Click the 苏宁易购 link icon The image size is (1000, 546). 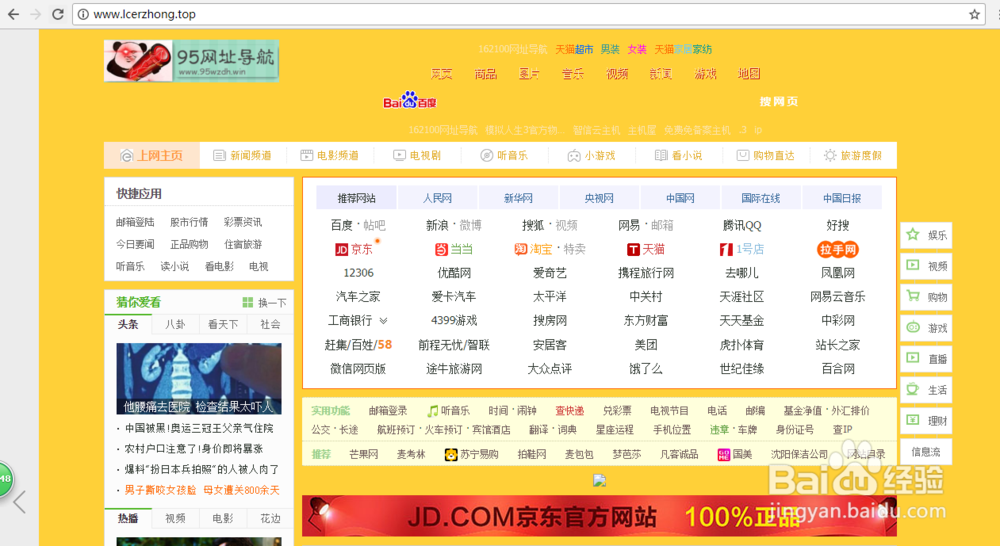451,454
